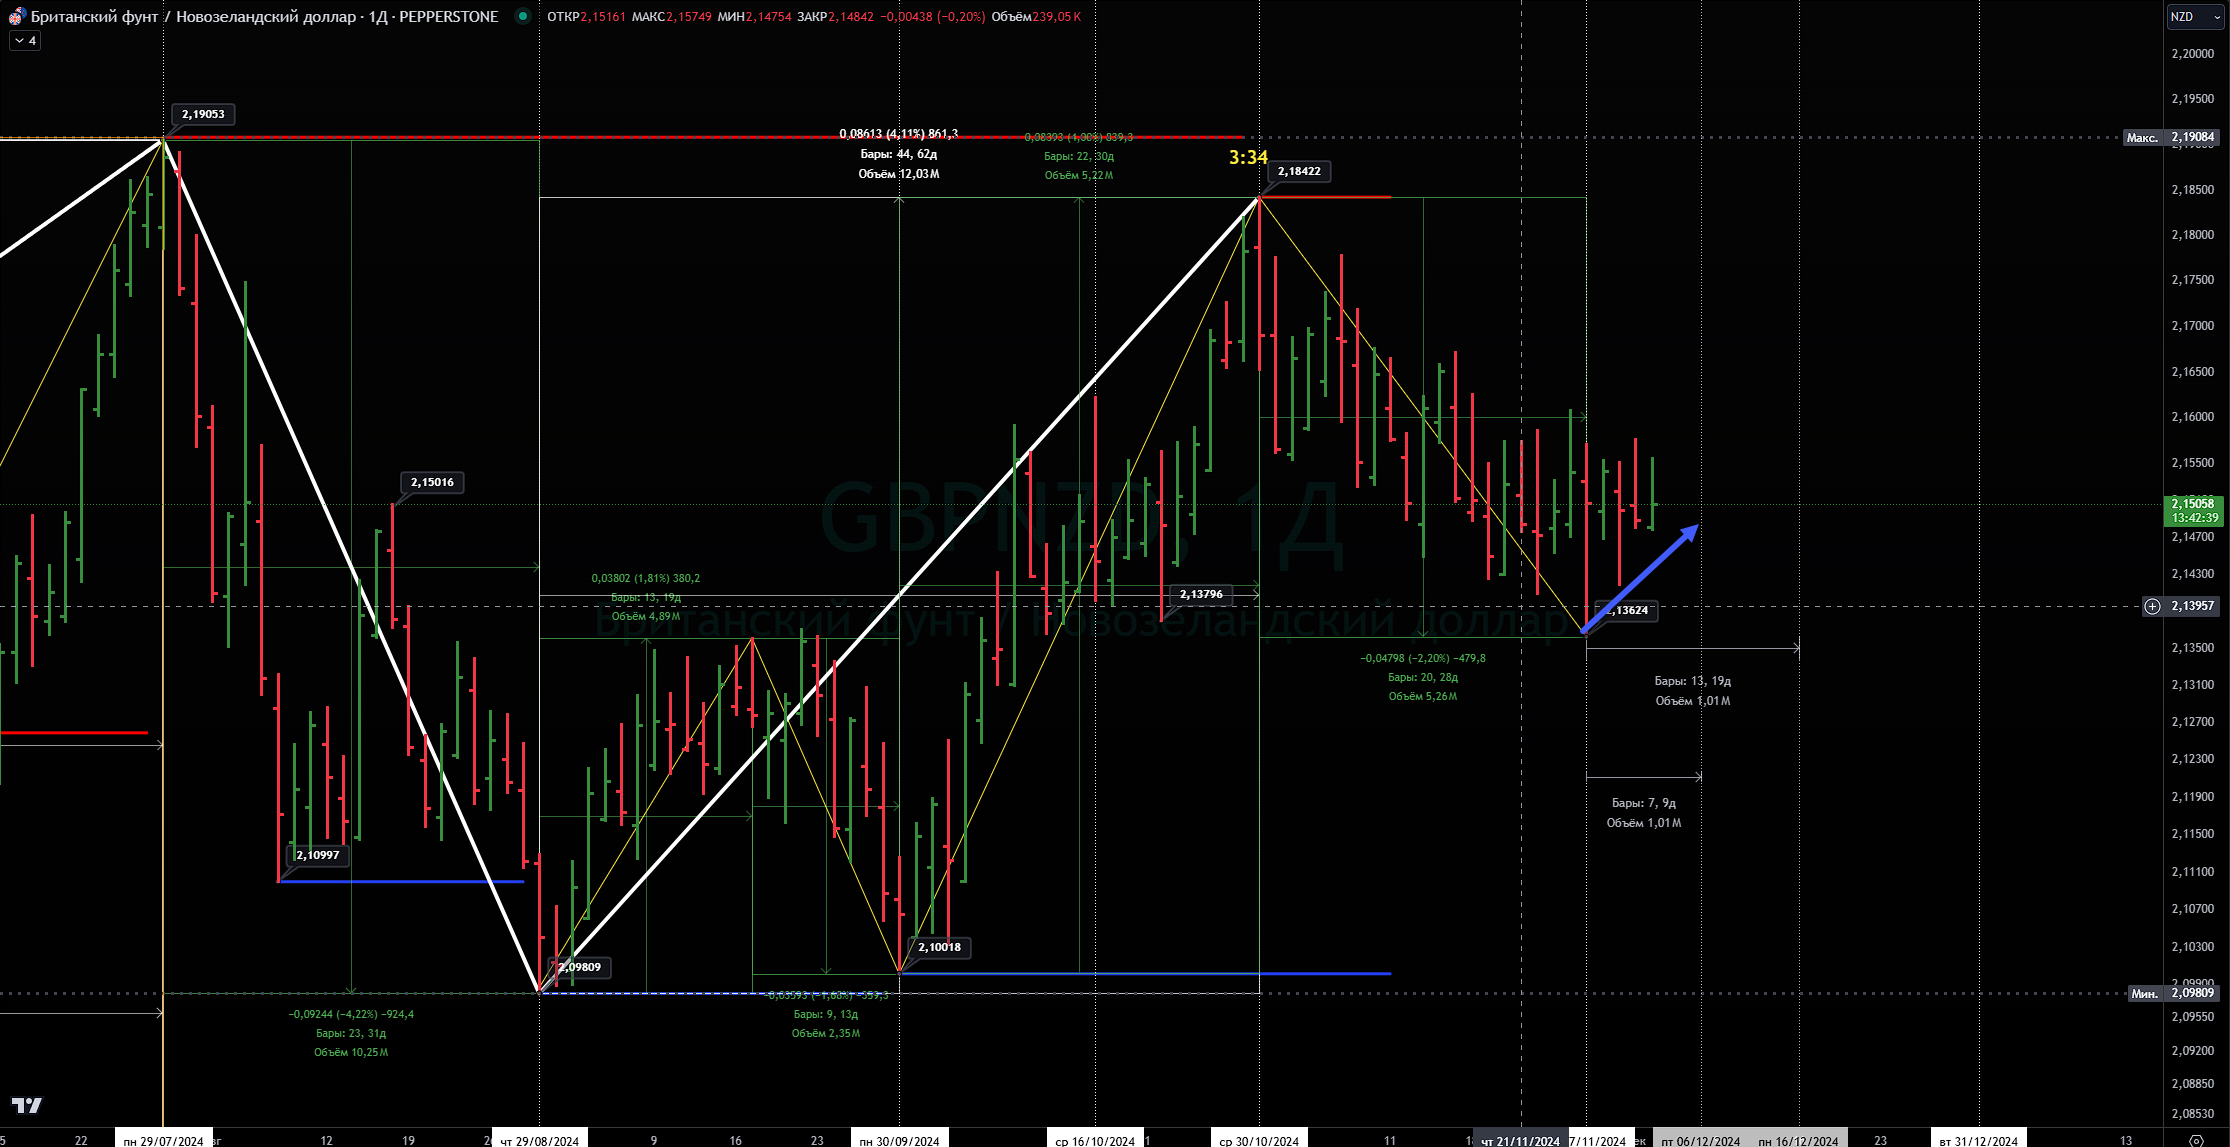Click the Объём 239,05 K volume value
Viewport: 2230px width, 1147px height.
pos(1036,17)
